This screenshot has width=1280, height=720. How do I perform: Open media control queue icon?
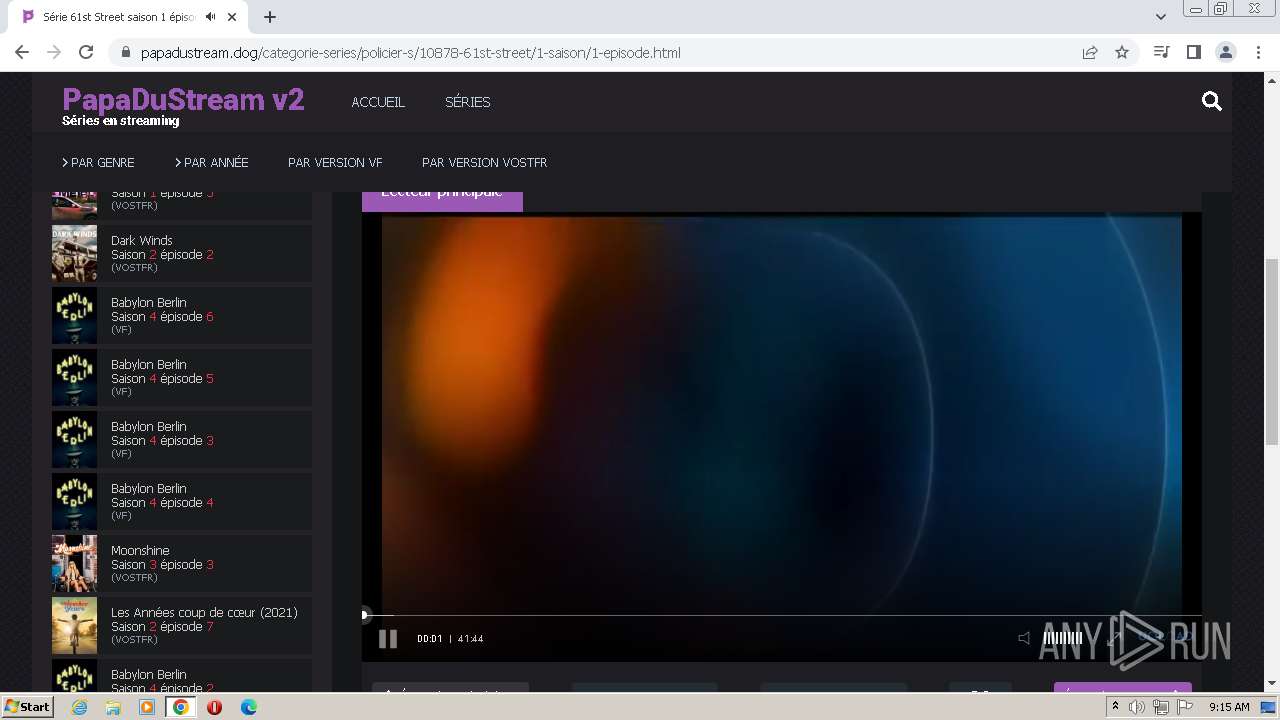[x=1161, y=52]
